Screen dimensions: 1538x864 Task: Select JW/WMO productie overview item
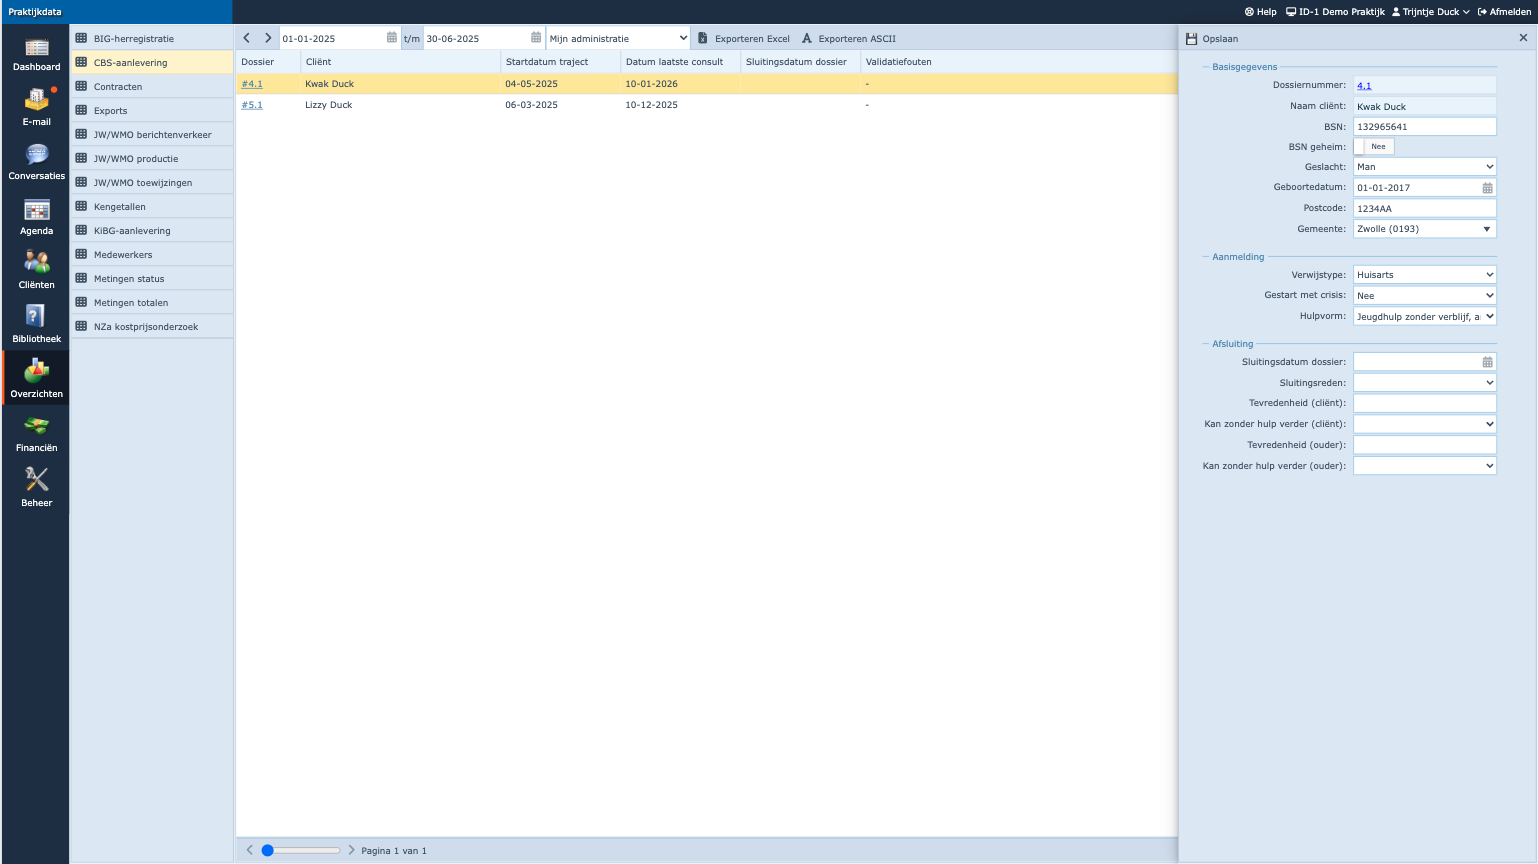click(136, 159)
